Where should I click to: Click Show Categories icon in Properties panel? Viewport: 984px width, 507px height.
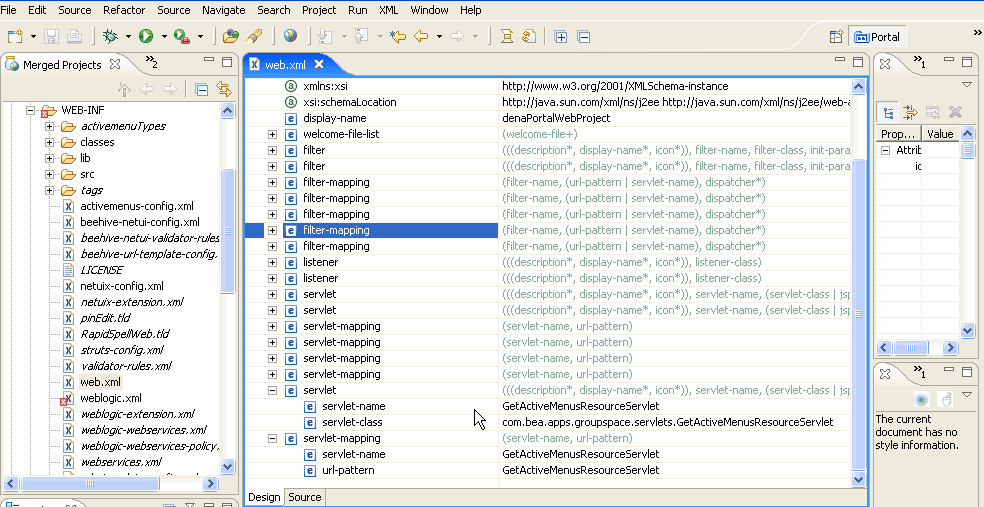tap(888, 113)
